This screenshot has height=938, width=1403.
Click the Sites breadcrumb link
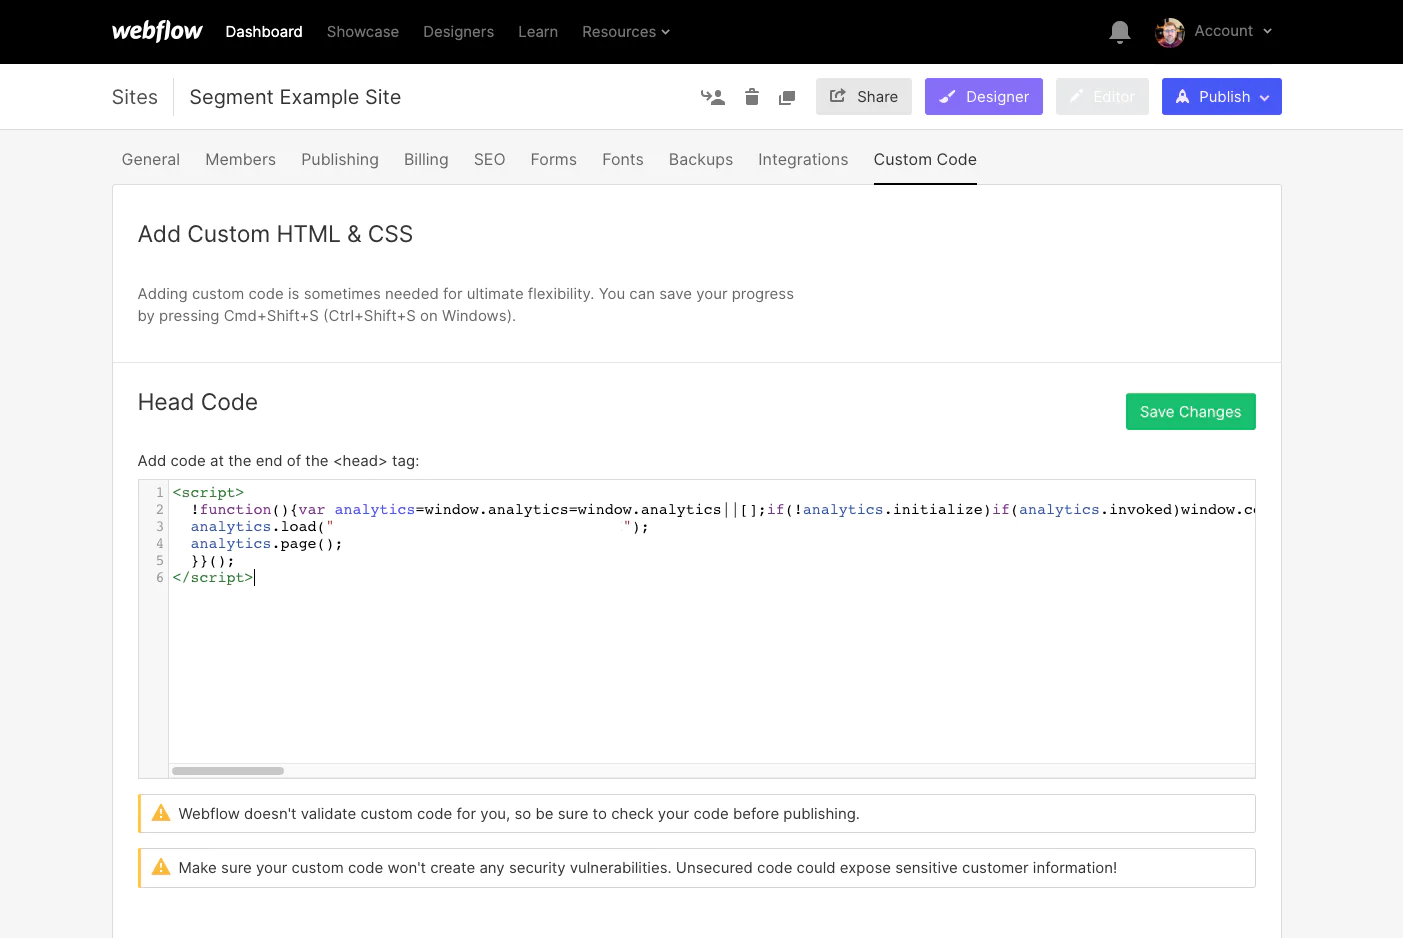click(x=135, y=97)
